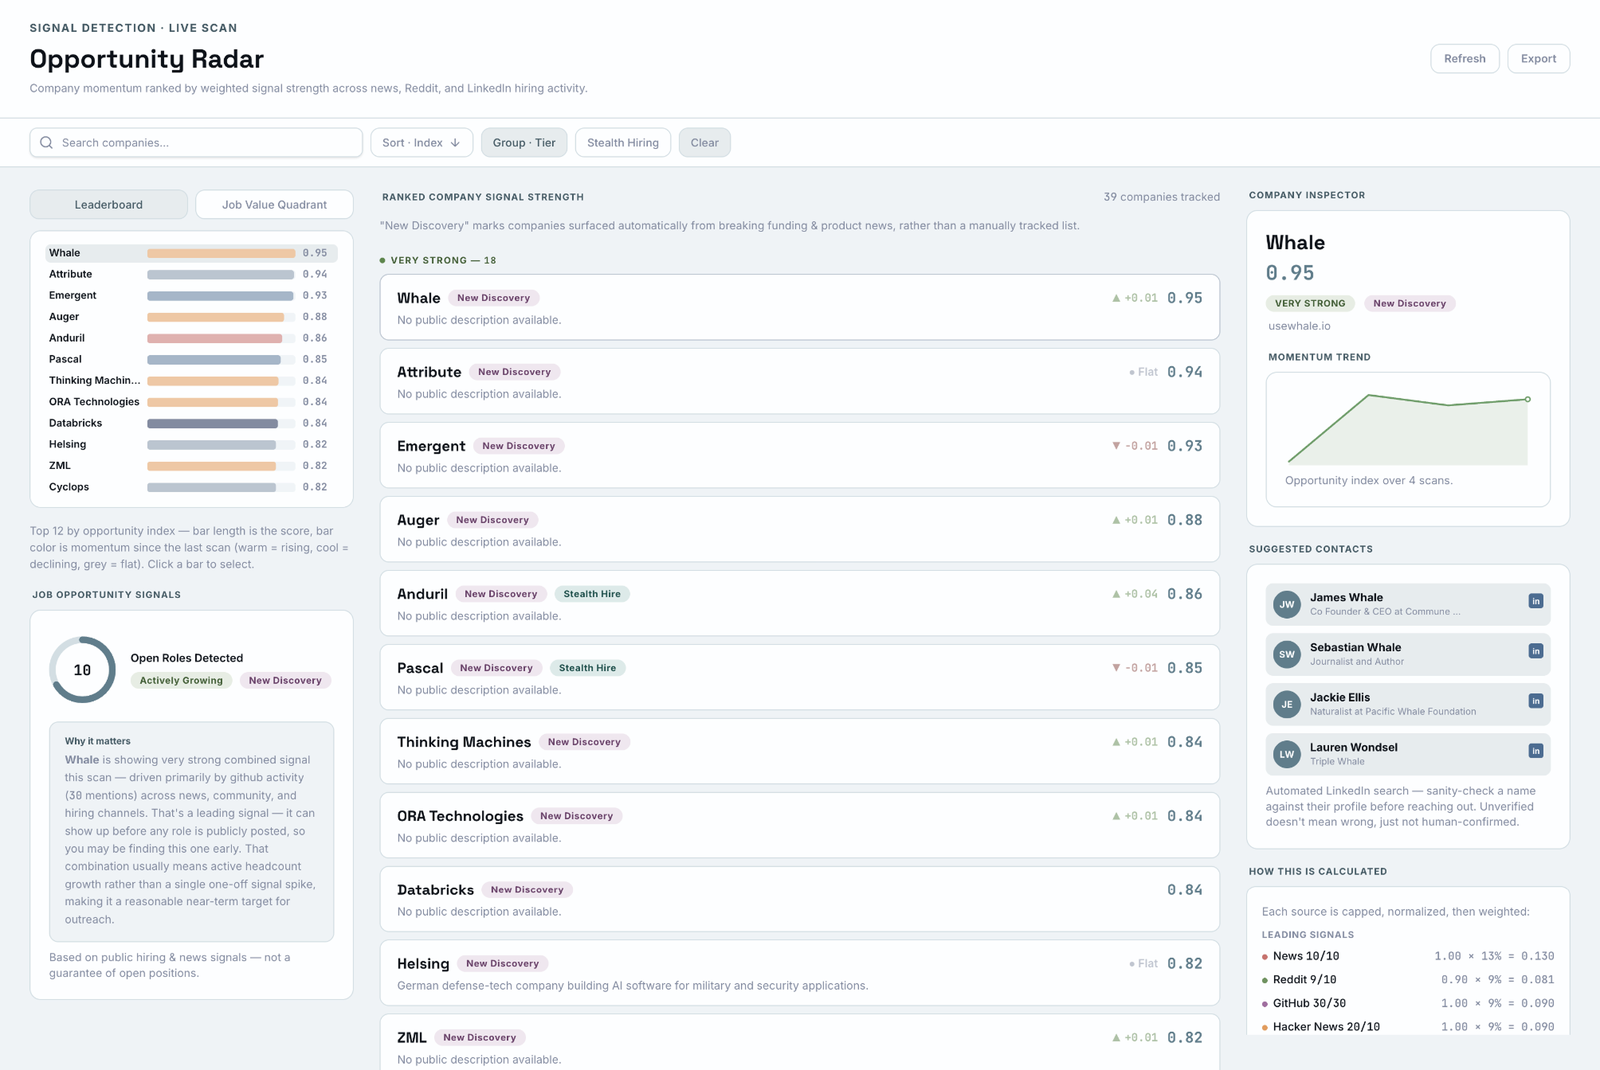Toggle the Group · Tier filter chip

click(524, 143)
